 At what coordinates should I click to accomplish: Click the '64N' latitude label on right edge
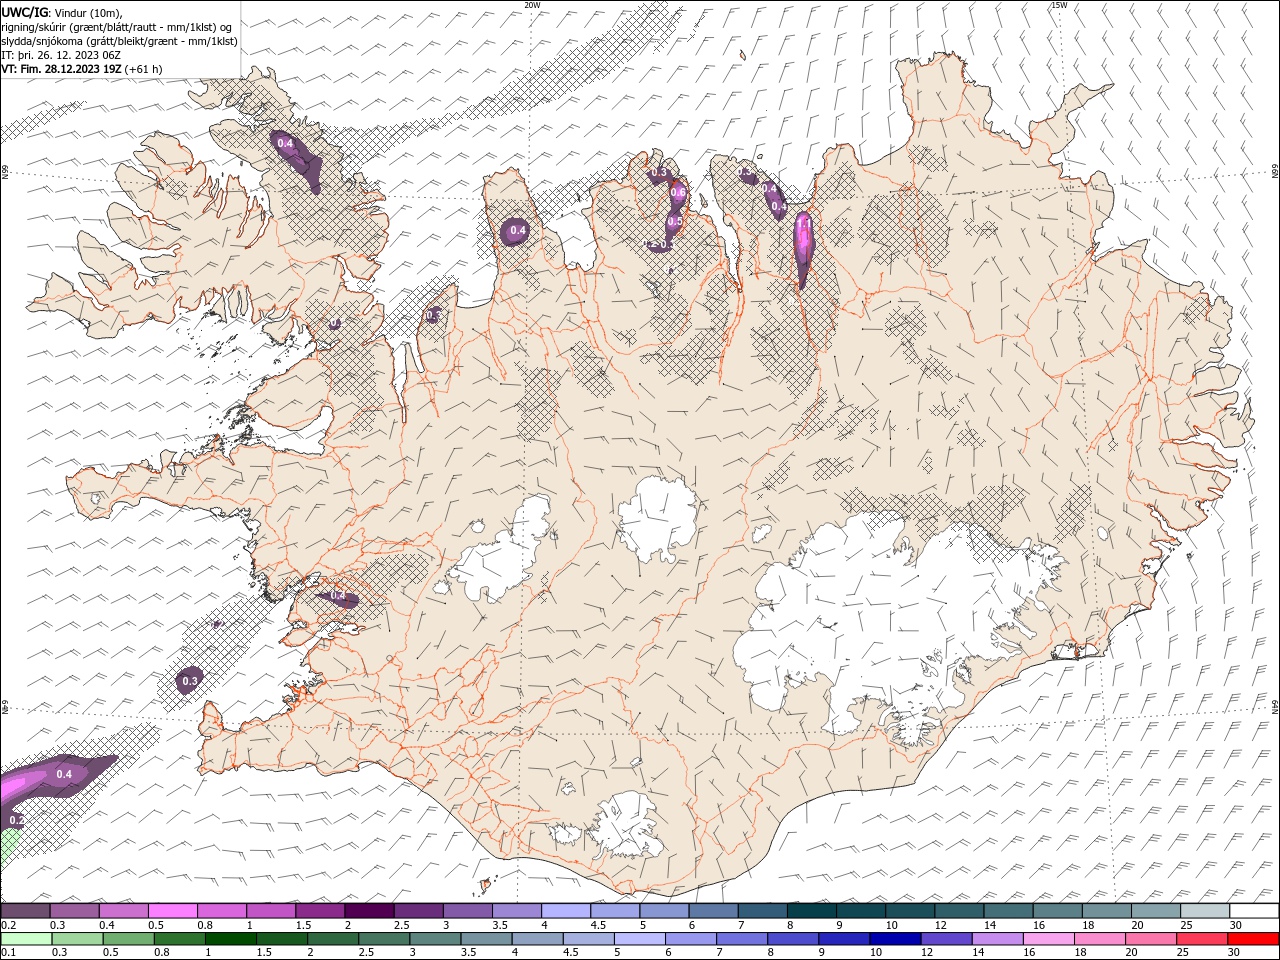[1275, 707]
